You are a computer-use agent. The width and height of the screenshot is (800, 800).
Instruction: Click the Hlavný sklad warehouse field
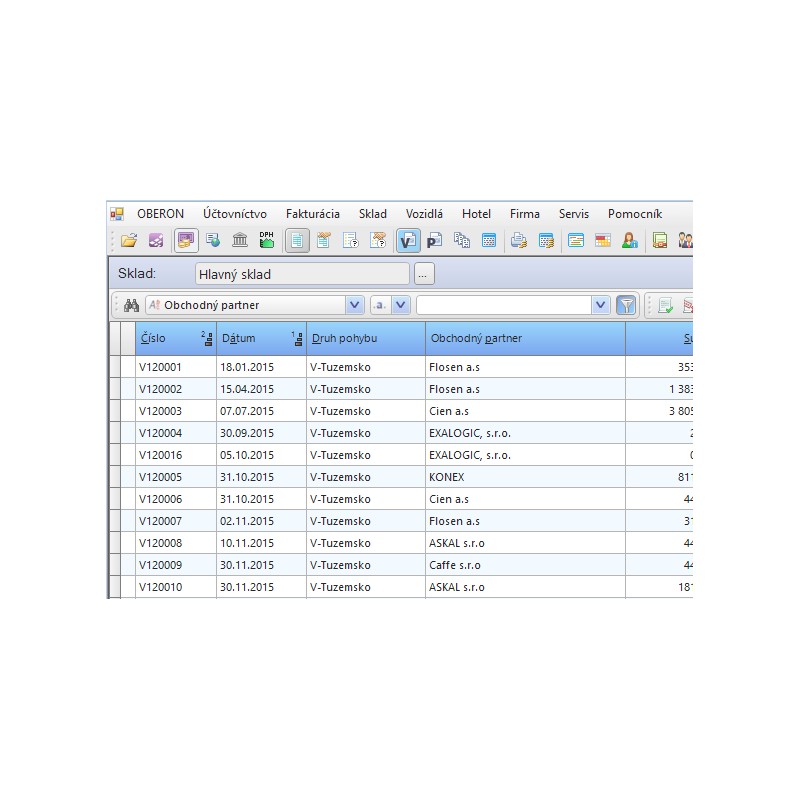(302, 274)
